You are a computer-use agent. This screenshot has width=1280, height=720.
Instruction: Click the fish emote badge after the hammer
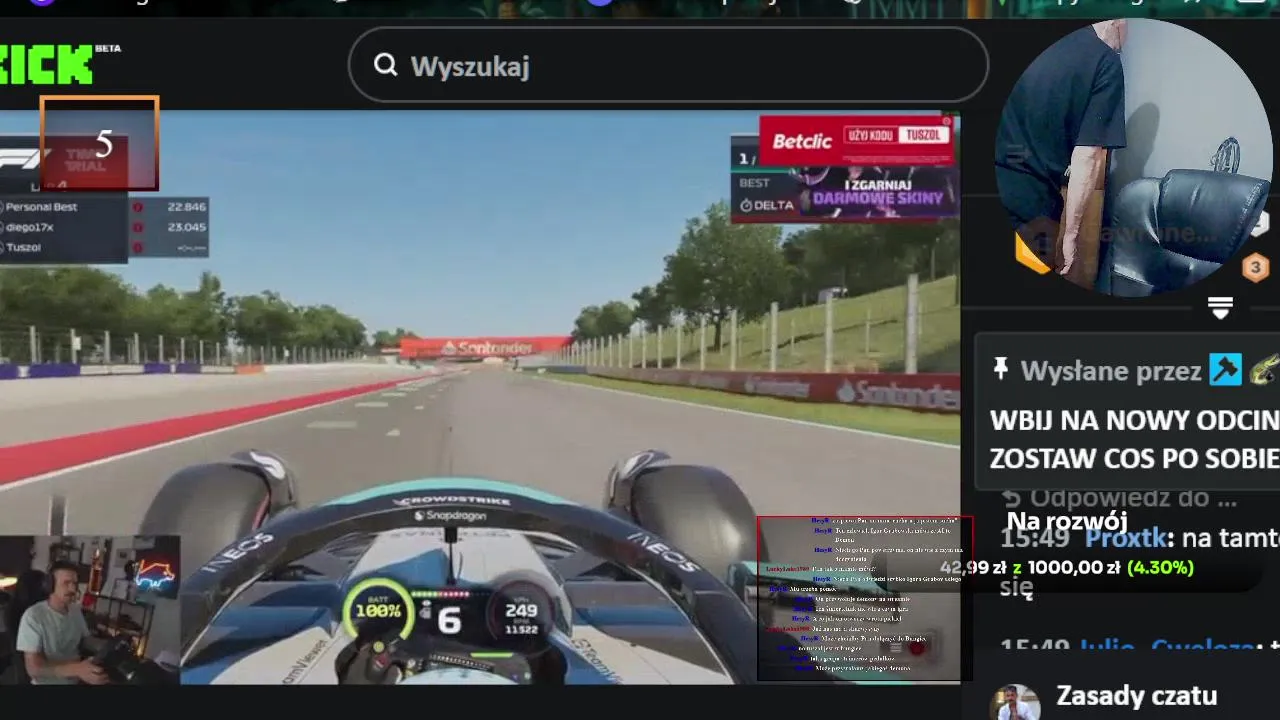(x=1264, y=369)
